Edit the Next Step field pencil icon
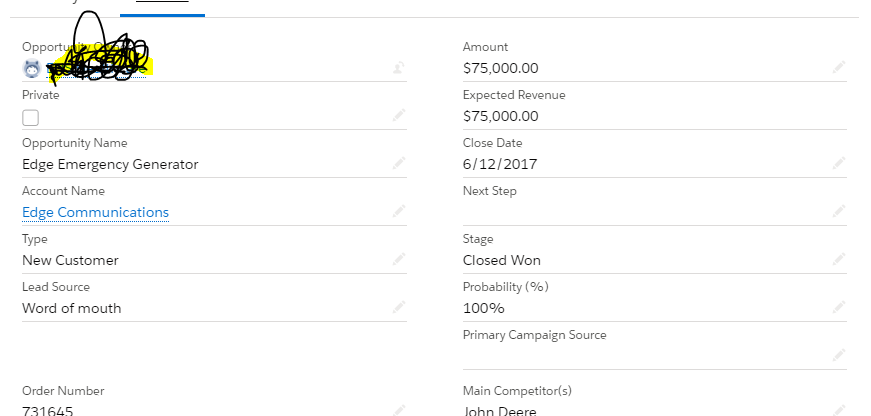This screenshot has height=416, width=871. (840, 211)
